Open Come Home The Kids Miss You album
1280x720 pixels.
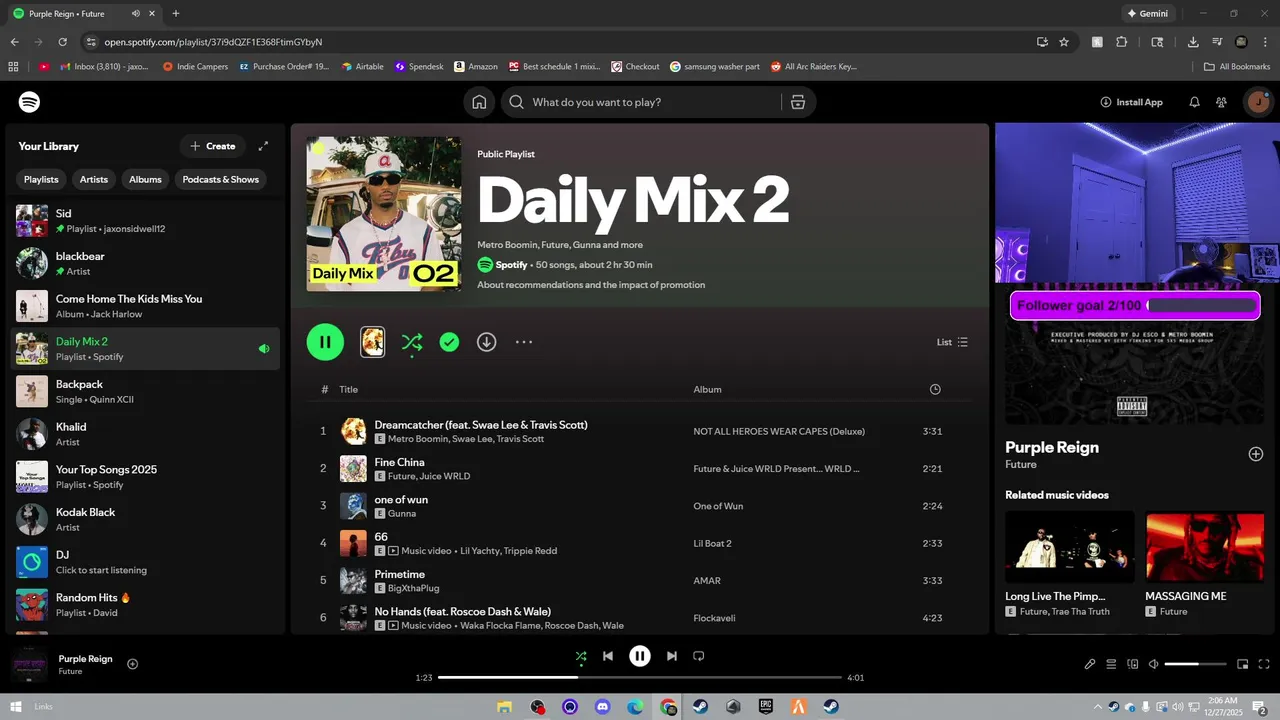pyautogui.click(x=145, y=306)
